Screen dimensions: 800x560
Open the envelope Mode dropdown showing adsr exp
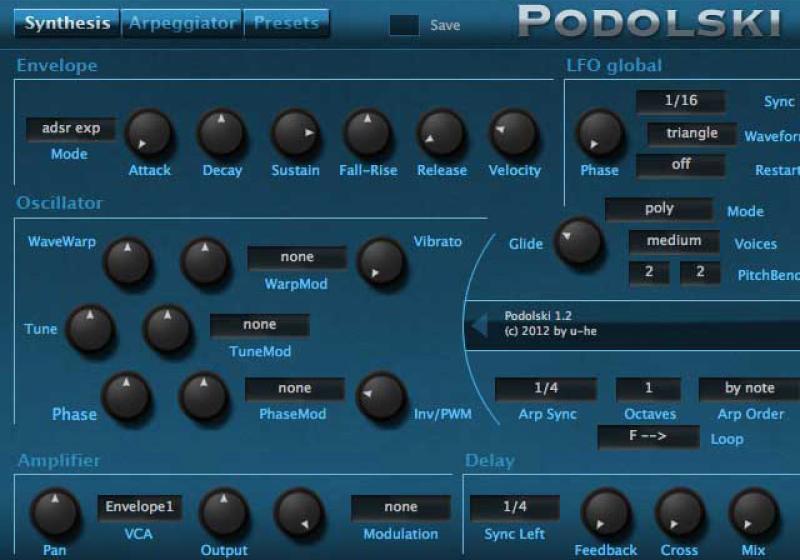(70, 128)
